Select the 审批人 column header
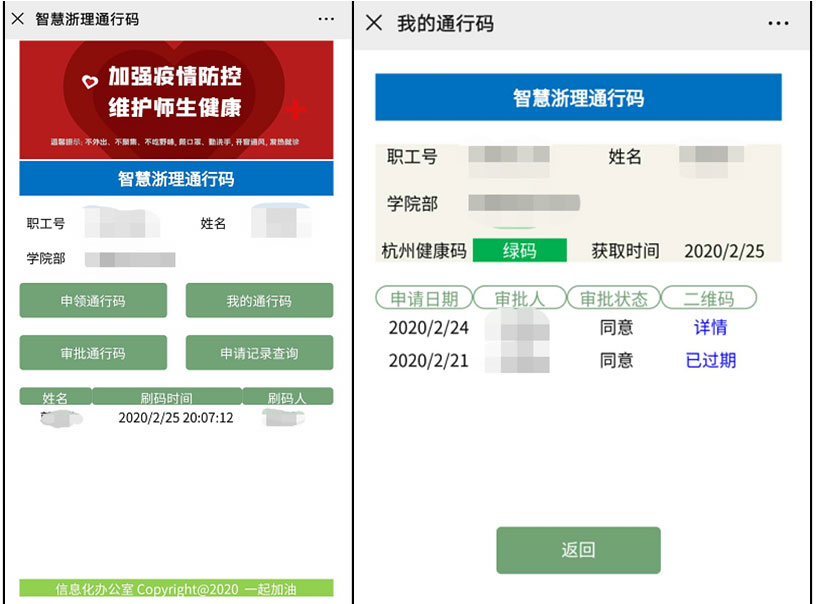Image resolution: width=816 pixels, height=604 pixels. point(518,298)
